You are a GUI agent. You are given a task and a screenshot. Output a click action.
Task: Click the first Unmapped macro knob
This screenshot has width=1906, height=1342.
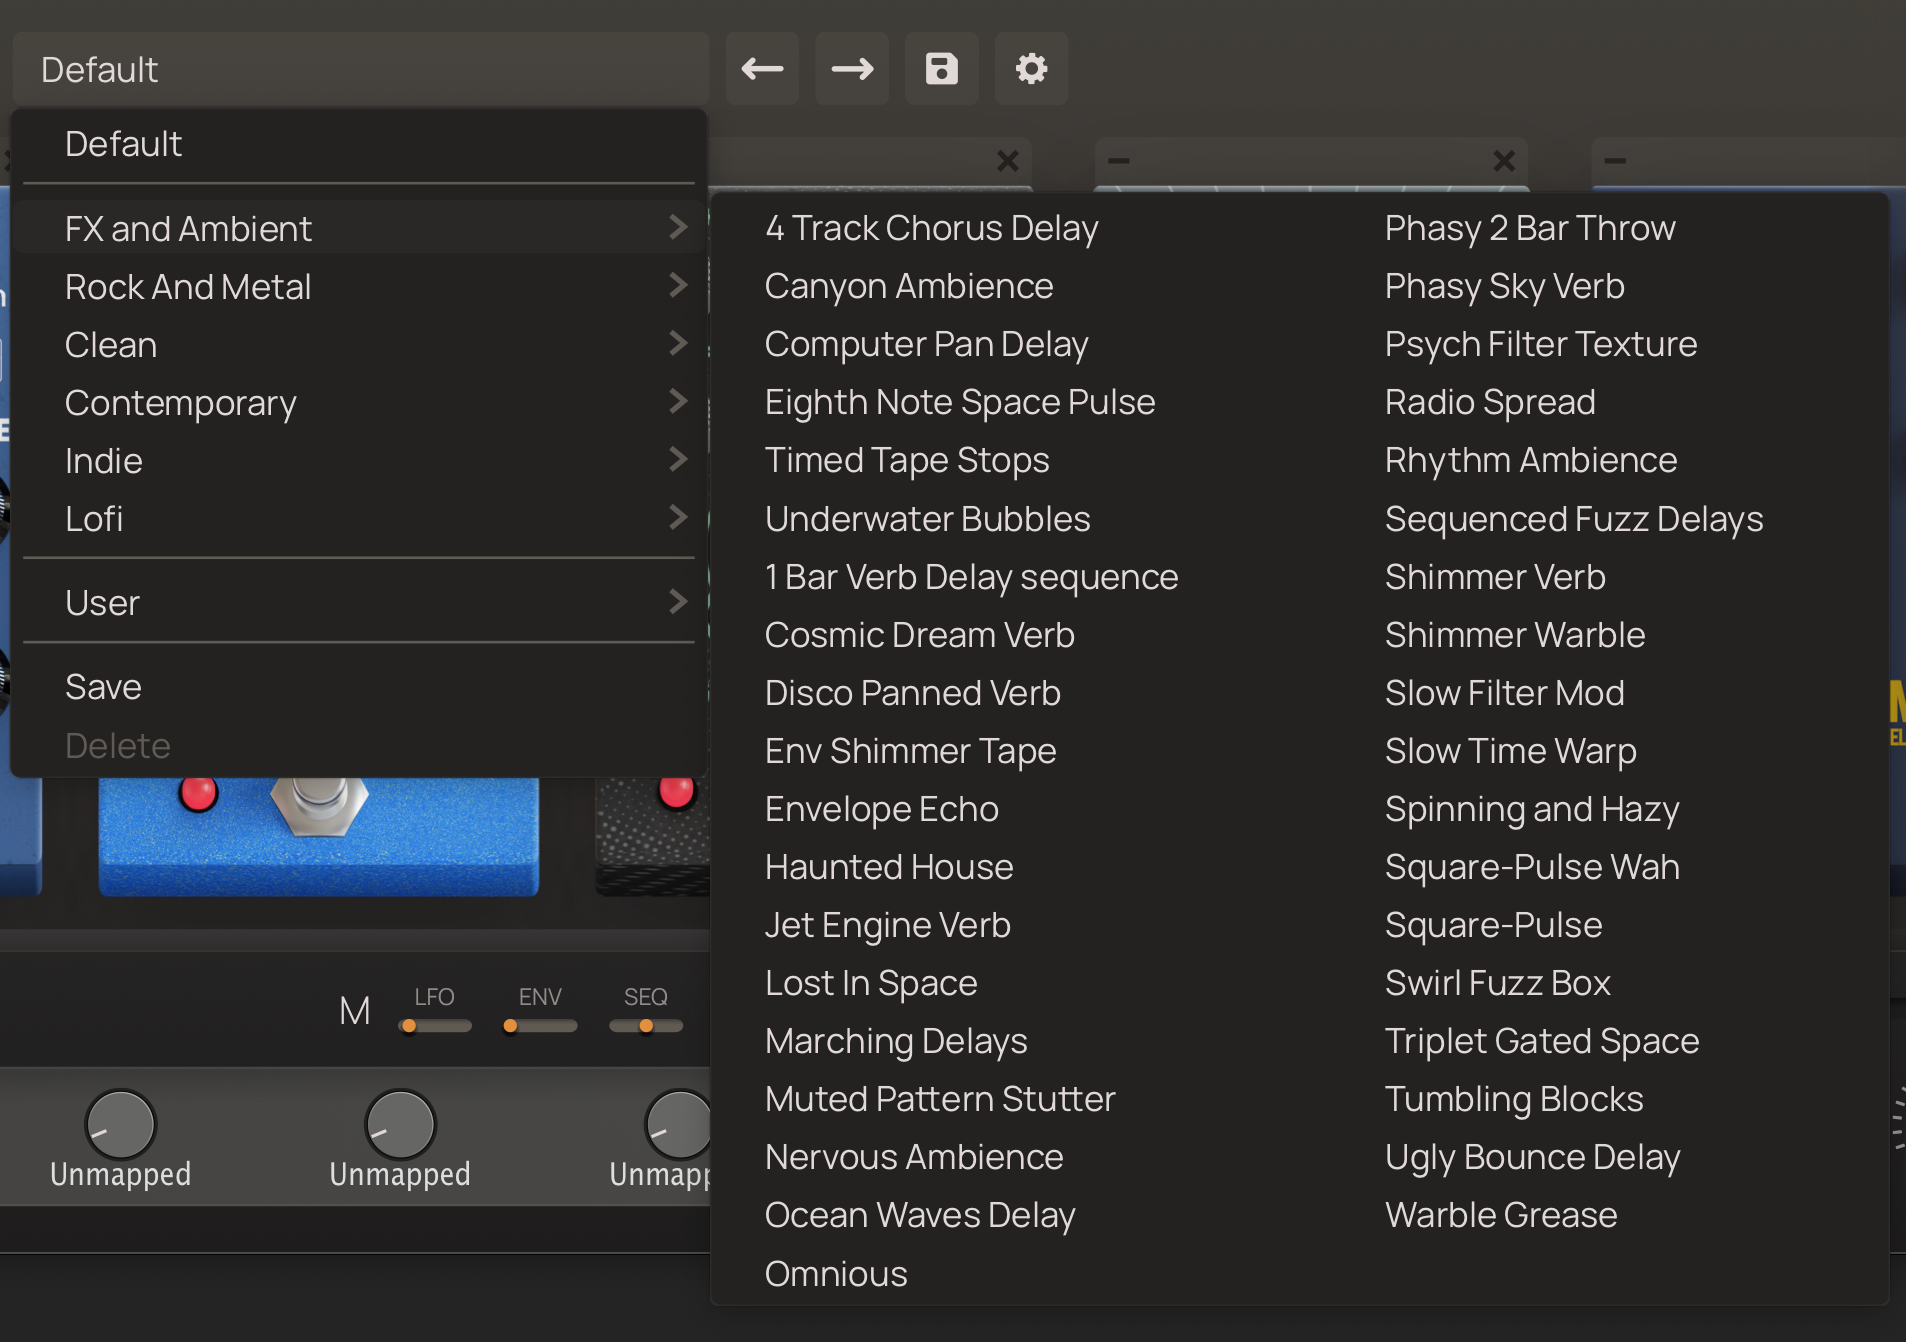[120, 1125]
